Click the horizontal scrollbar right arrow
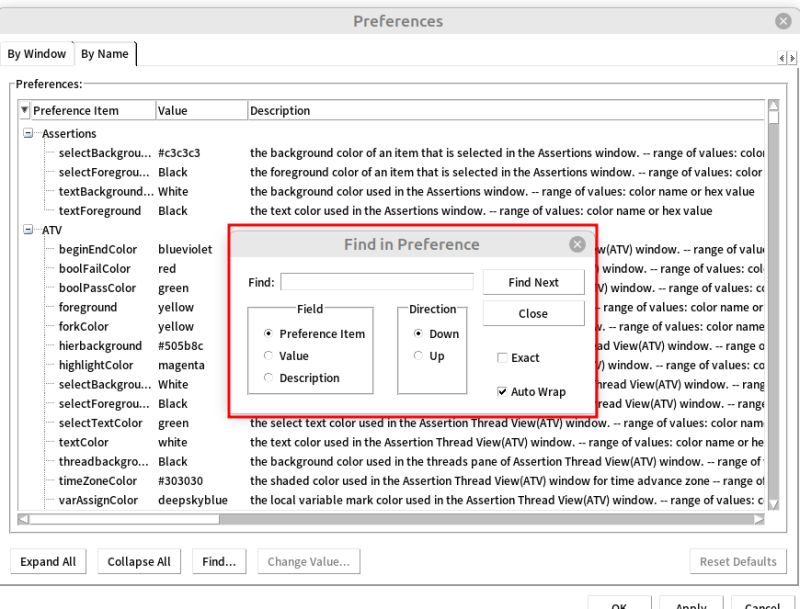Viewport: 800px width, 609px height. click(x=759, y=519)
